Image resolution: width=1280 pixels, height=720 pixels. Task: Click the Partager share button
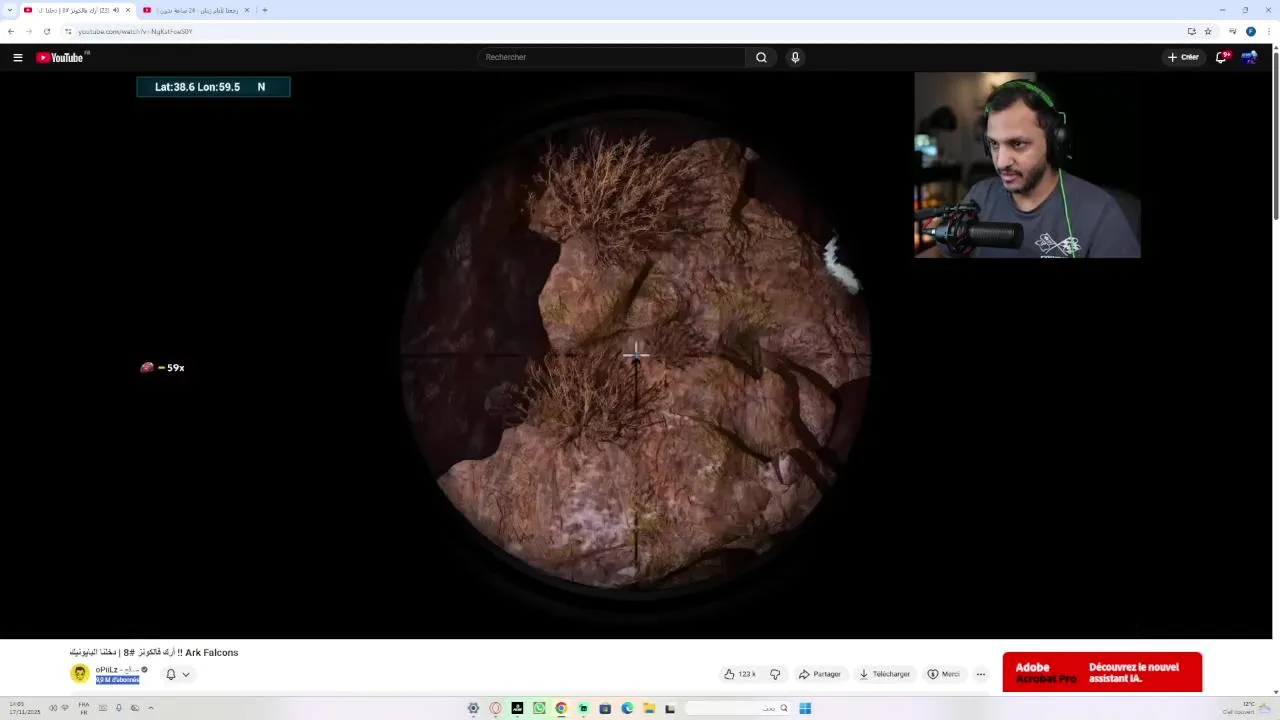click(820, 674)
